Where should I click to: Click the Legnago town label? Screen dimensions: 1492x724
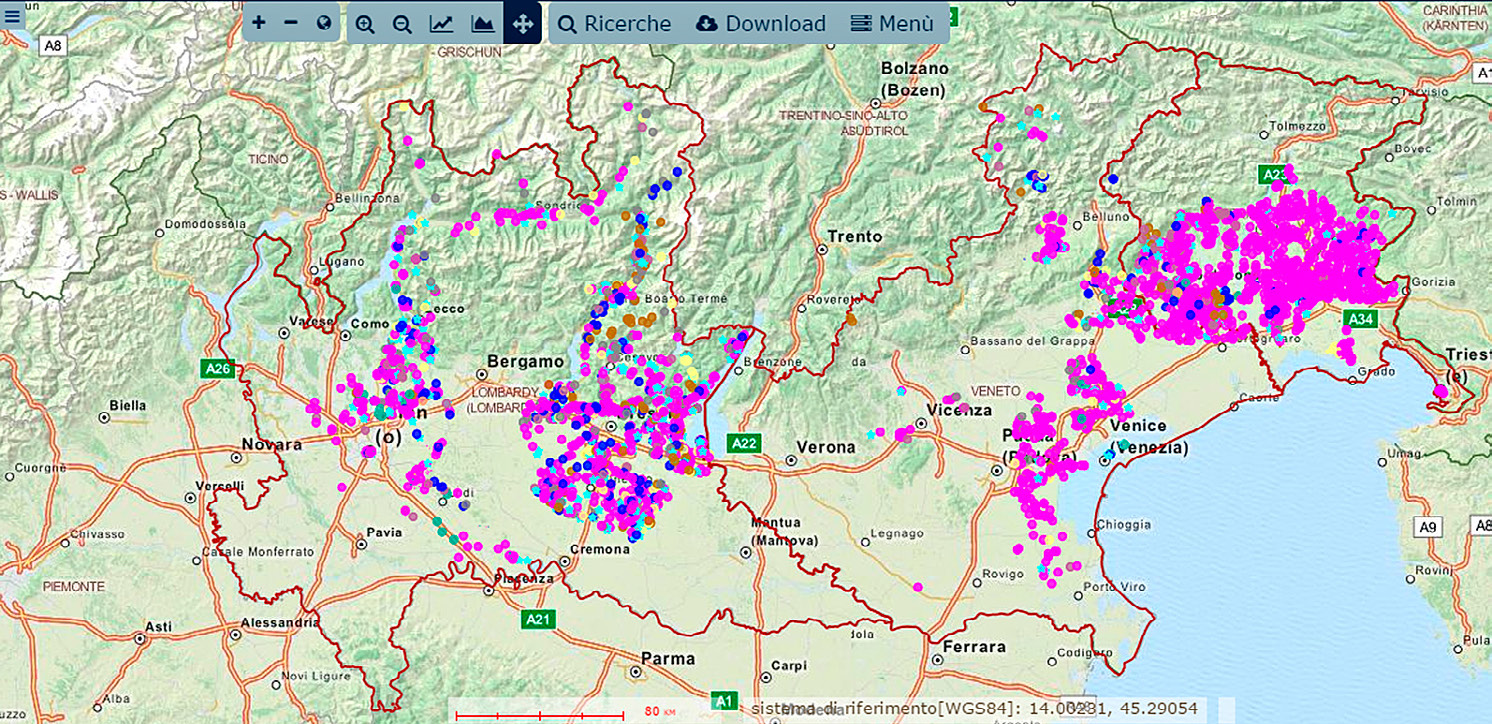tap(898, 533)
